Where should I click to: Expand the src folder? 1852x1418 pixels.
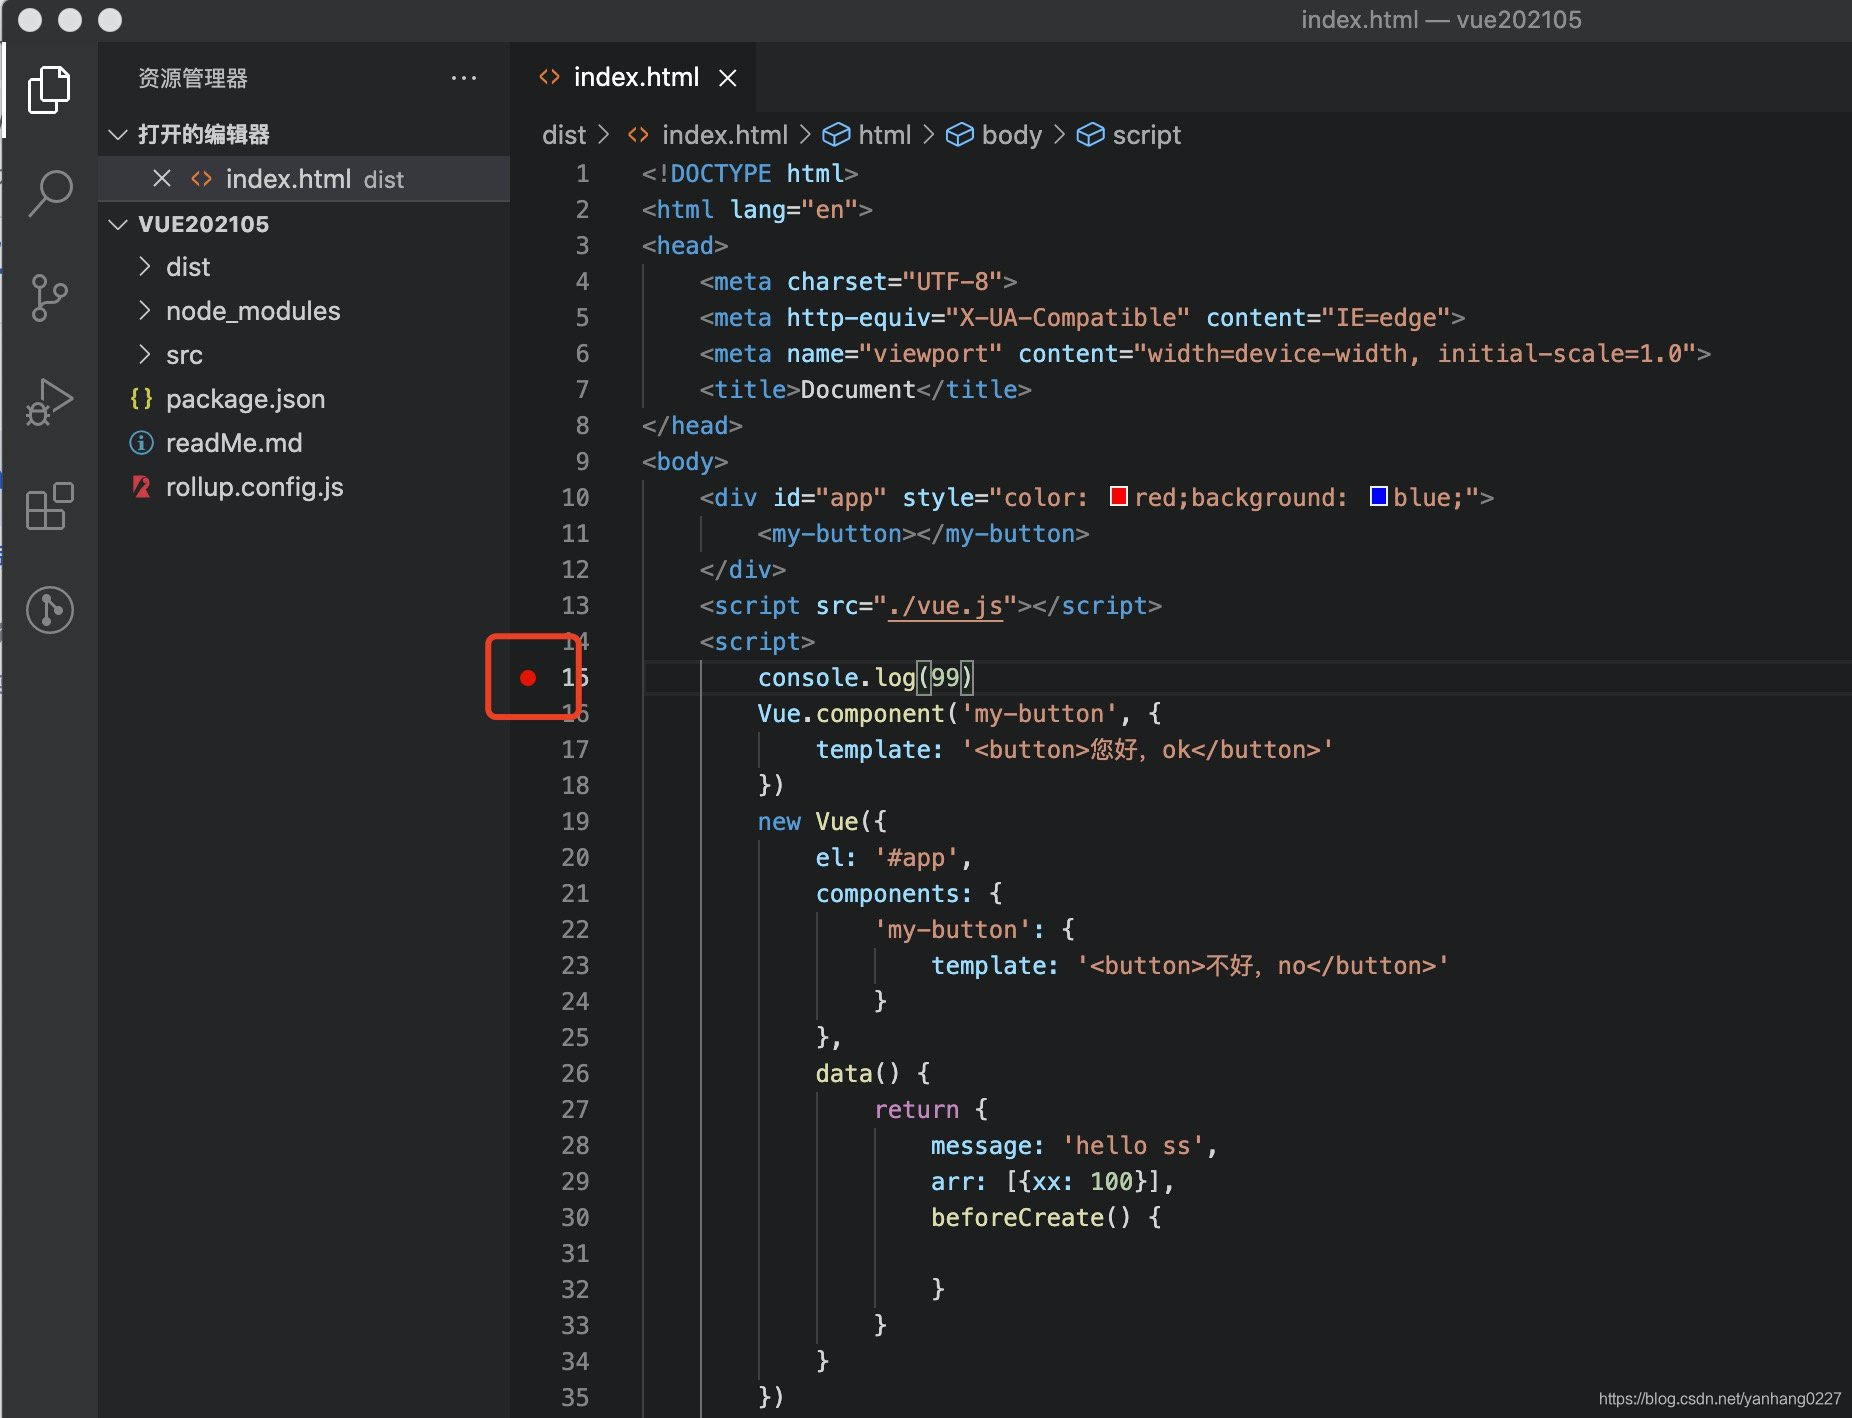coord(184,355)
